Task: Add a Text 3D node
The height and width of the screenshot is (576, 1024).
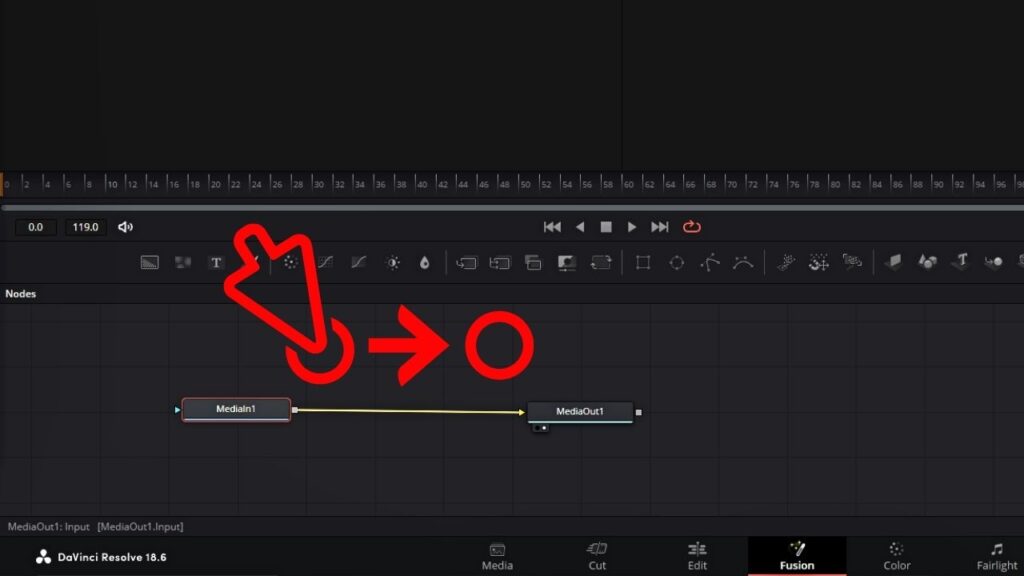Action: (x=961, y=262)
